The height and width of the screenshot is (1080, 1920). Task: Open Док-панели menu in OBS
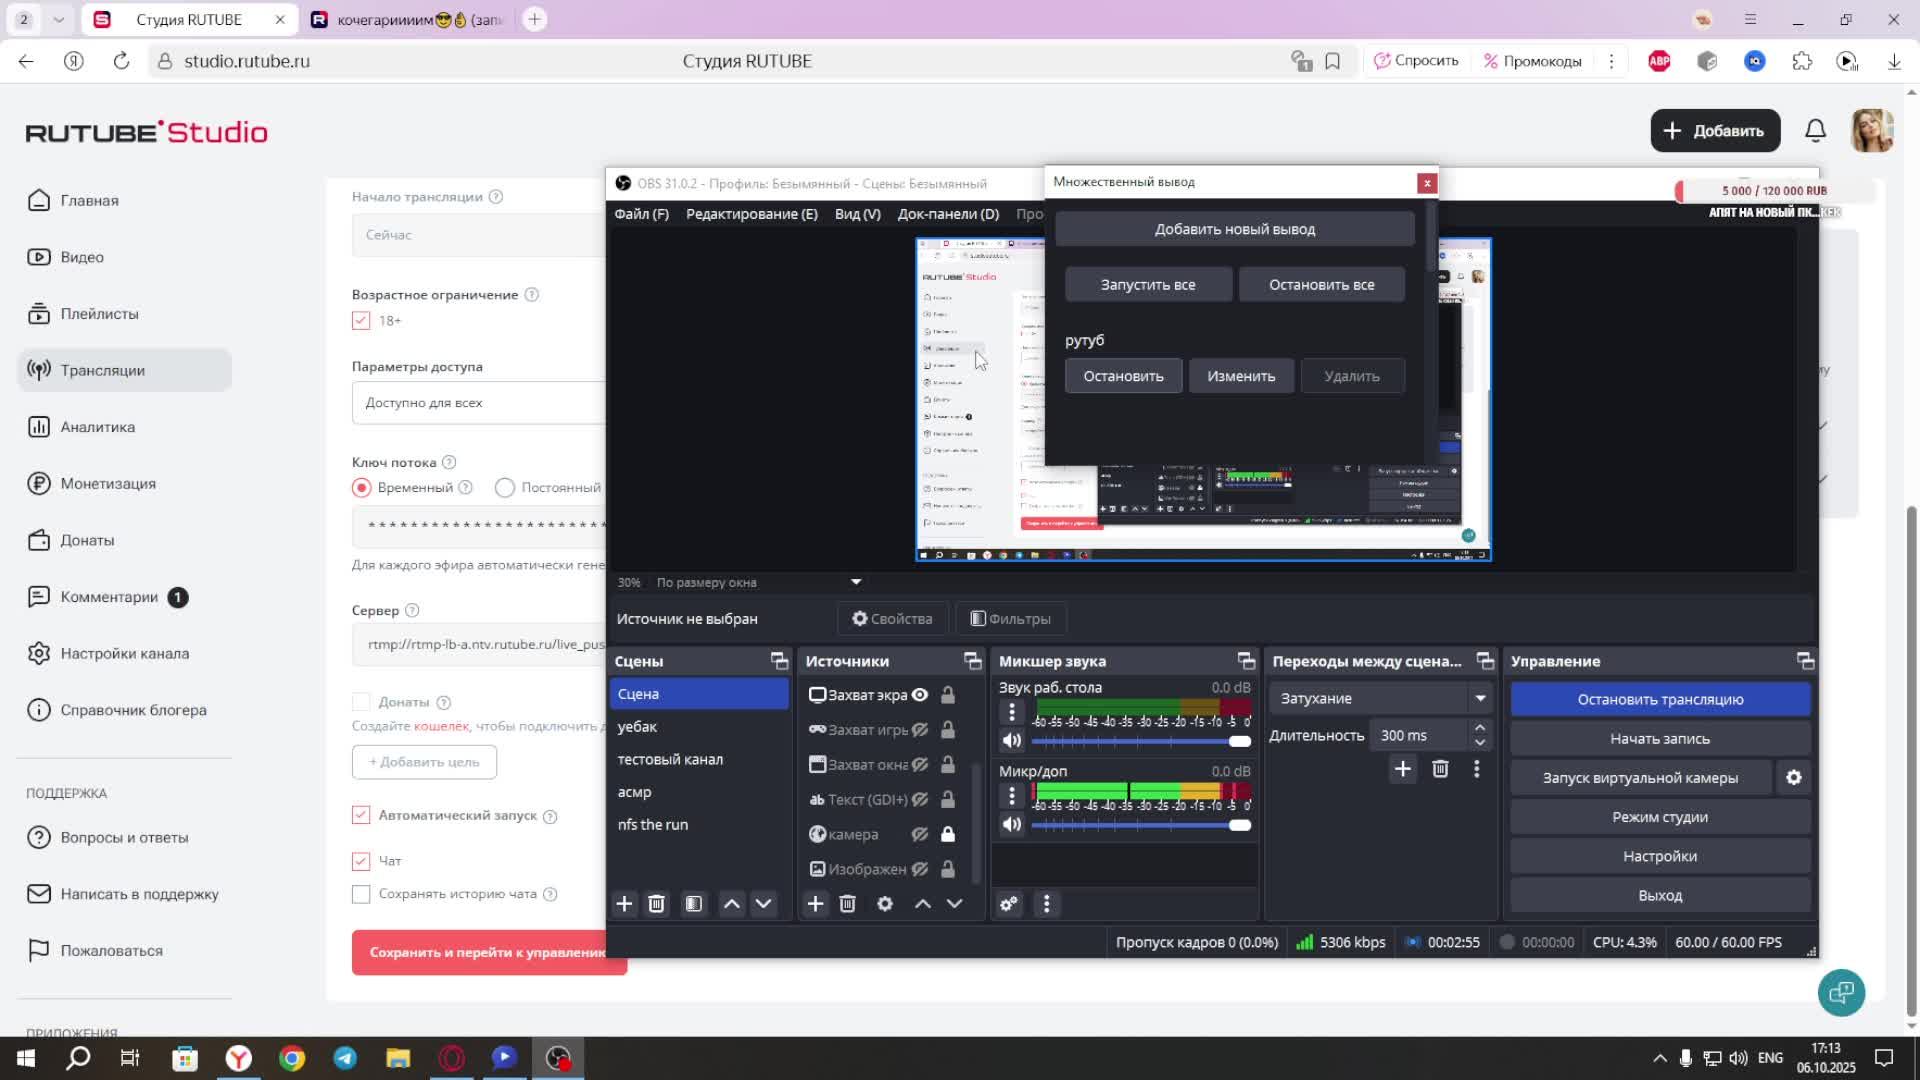(948, 214)
